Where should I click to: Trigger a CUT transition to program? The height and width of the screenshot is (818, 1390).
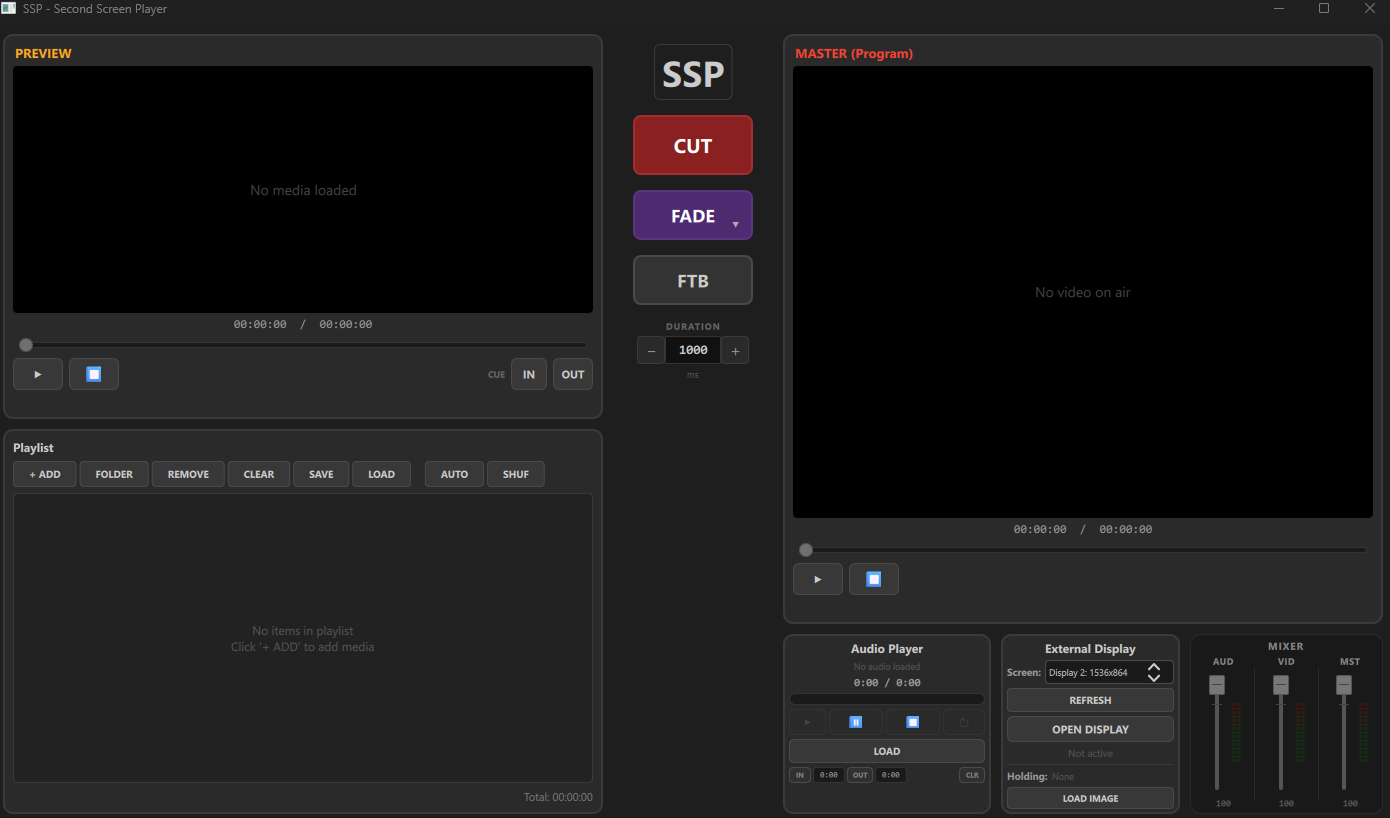click(x=693, y=145)
